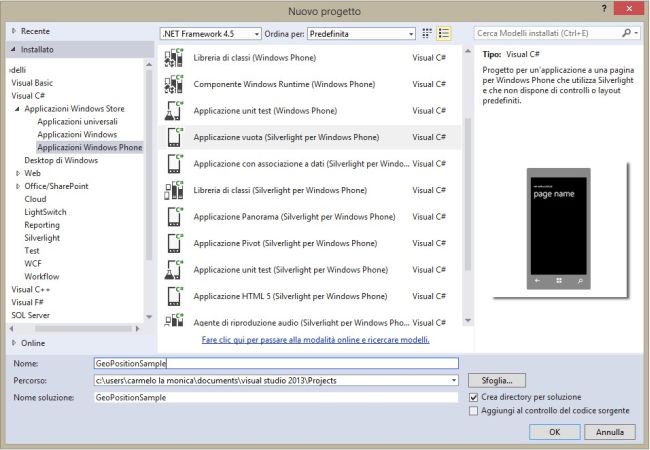Enable Aggiungi al controllo del codice sorgente
Screen dimensions: 650x450
(473, 411)
